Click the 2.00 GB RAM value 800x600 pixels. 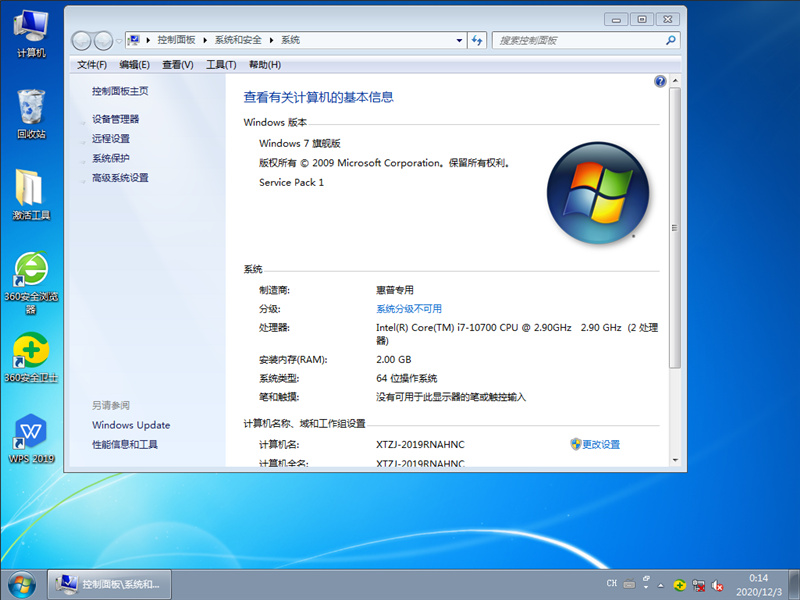(x=393, y=359)
